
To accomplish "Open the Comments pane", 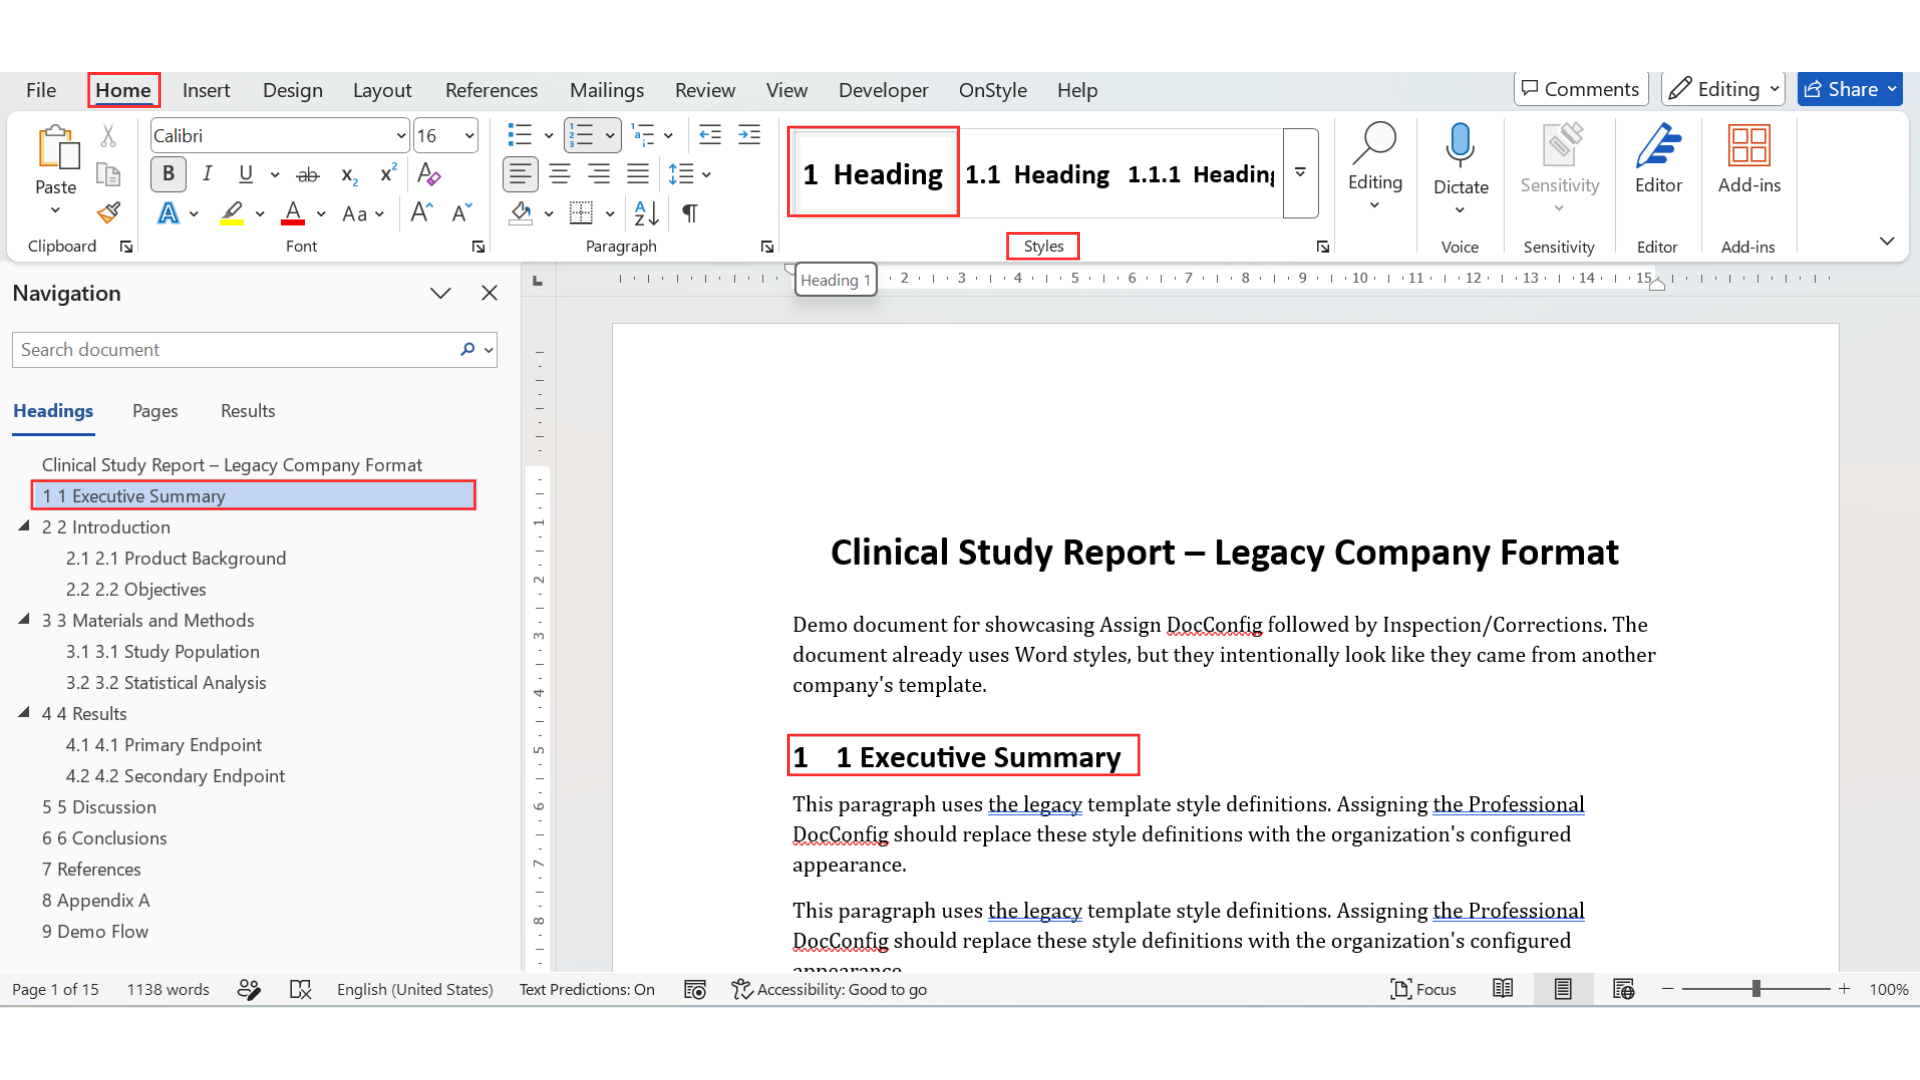I will click(x=1580, y=89).
